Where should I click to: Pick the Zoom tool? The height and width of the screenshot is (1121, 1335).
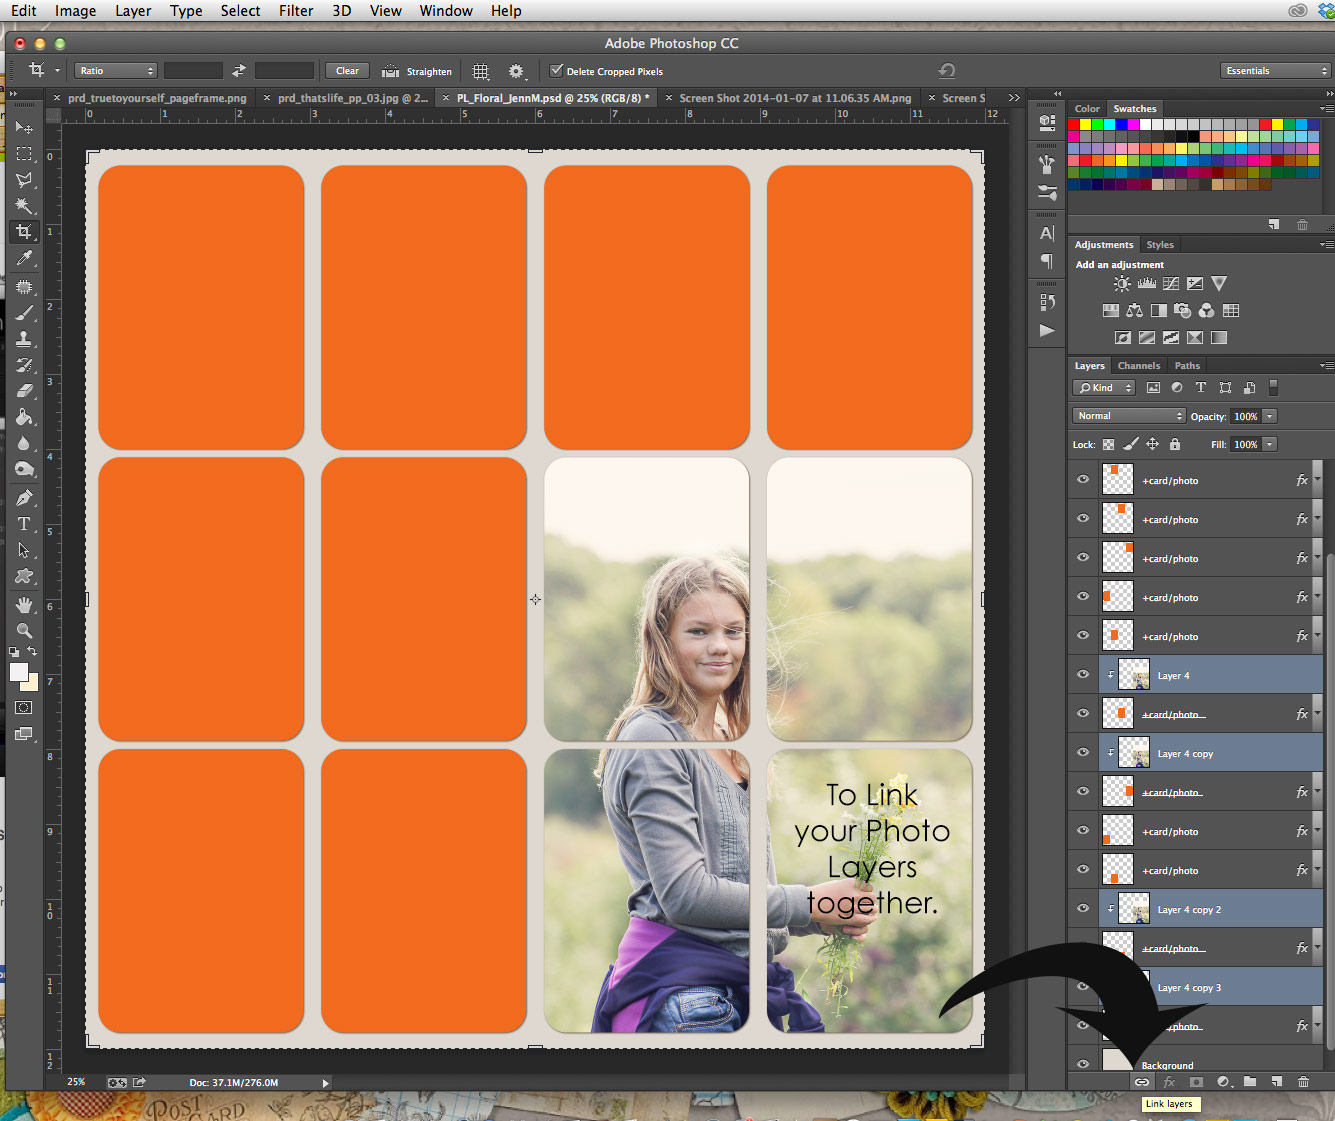coord(24,631)
